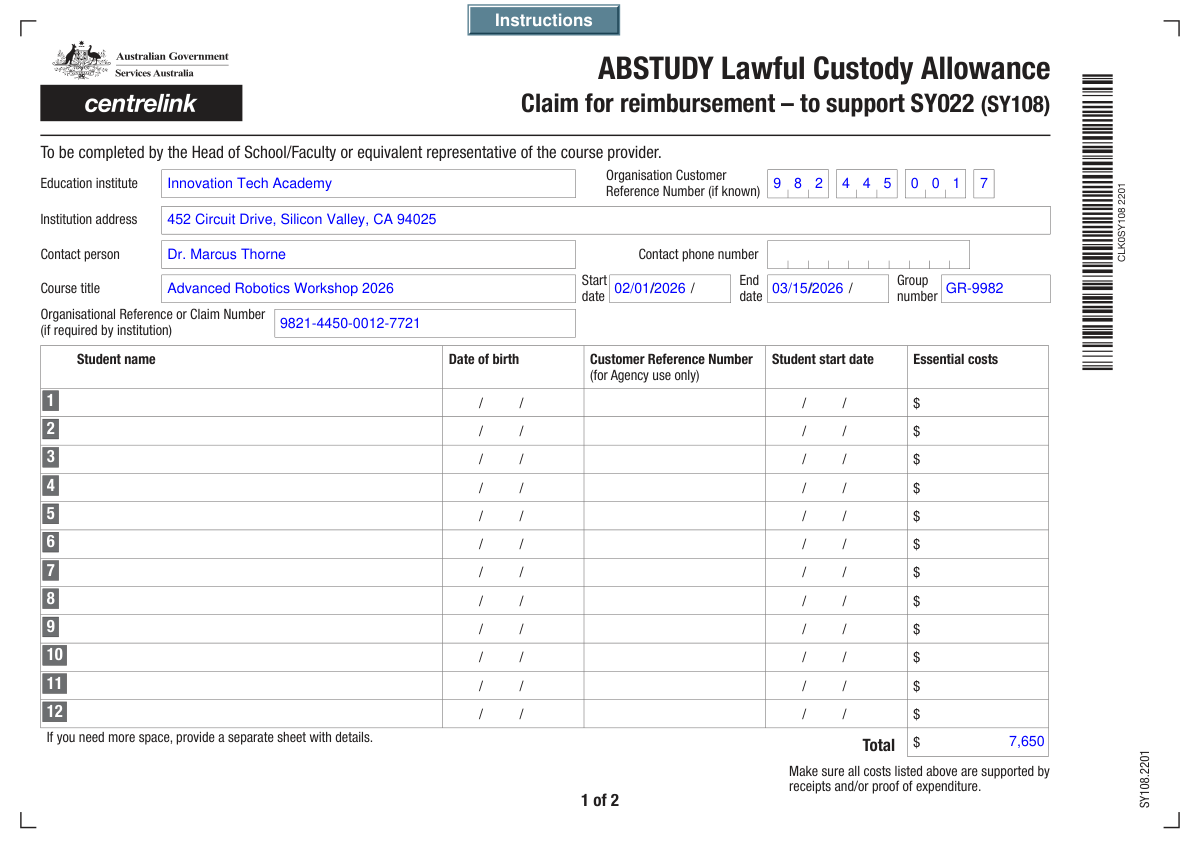
Task: Click Date of birth field in row 7
Action: 513,572
